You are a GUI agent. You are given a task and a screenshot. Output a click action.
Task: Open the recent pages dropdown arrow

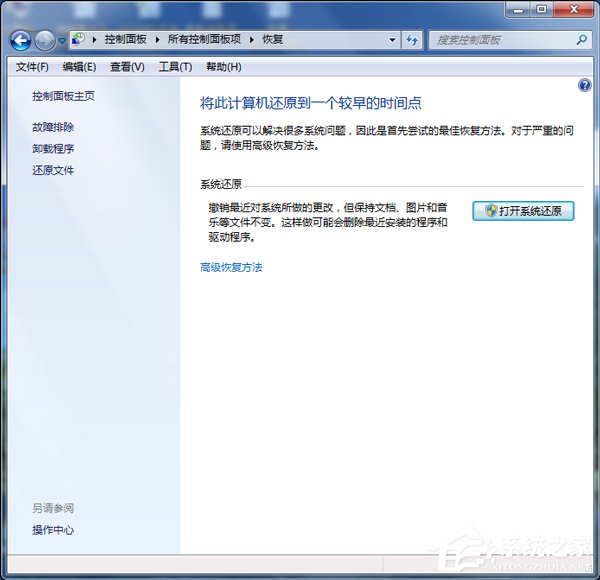pos(62,40)
